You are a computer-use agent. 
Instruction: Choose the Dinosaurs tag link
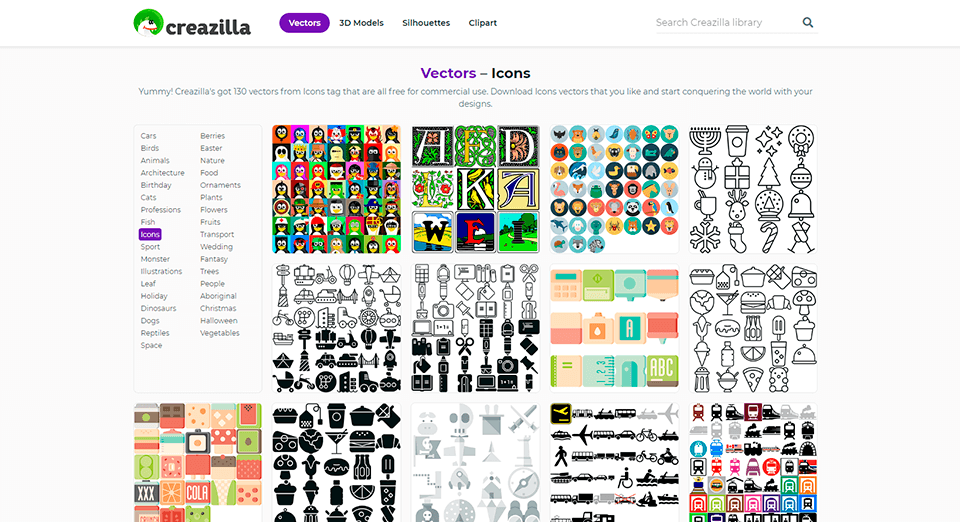pos(158,308)
